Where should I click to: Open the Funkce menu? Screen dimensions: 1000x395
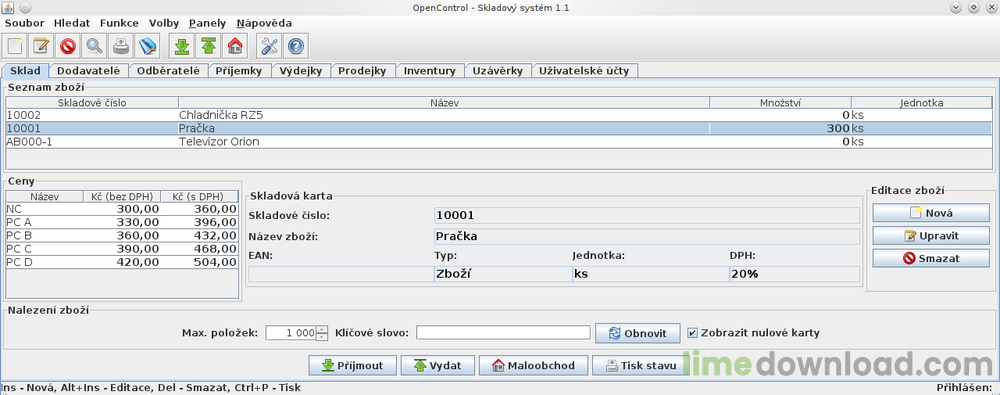point(119,23)
